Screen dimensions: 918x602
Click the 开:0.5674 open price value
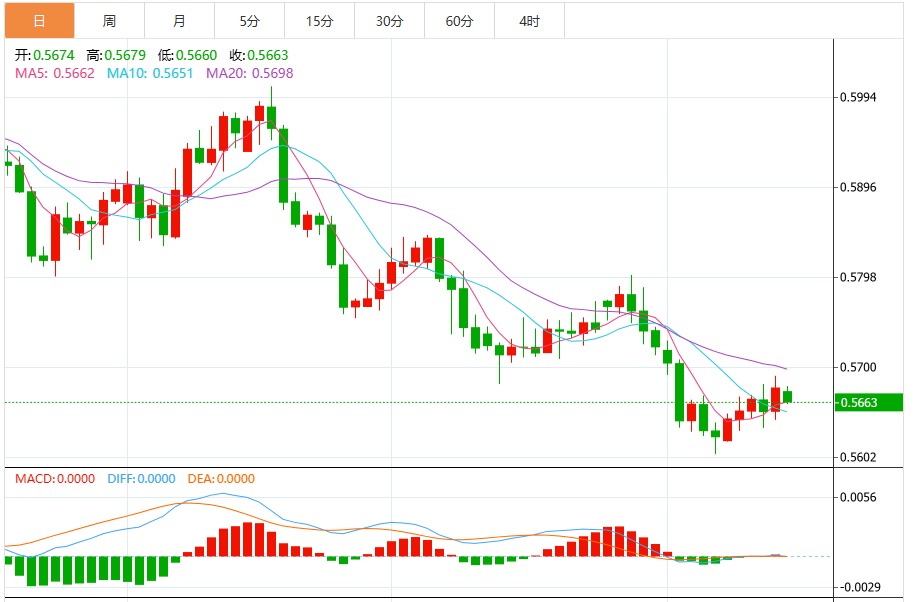pyautogui.click(x=44, y=55)
